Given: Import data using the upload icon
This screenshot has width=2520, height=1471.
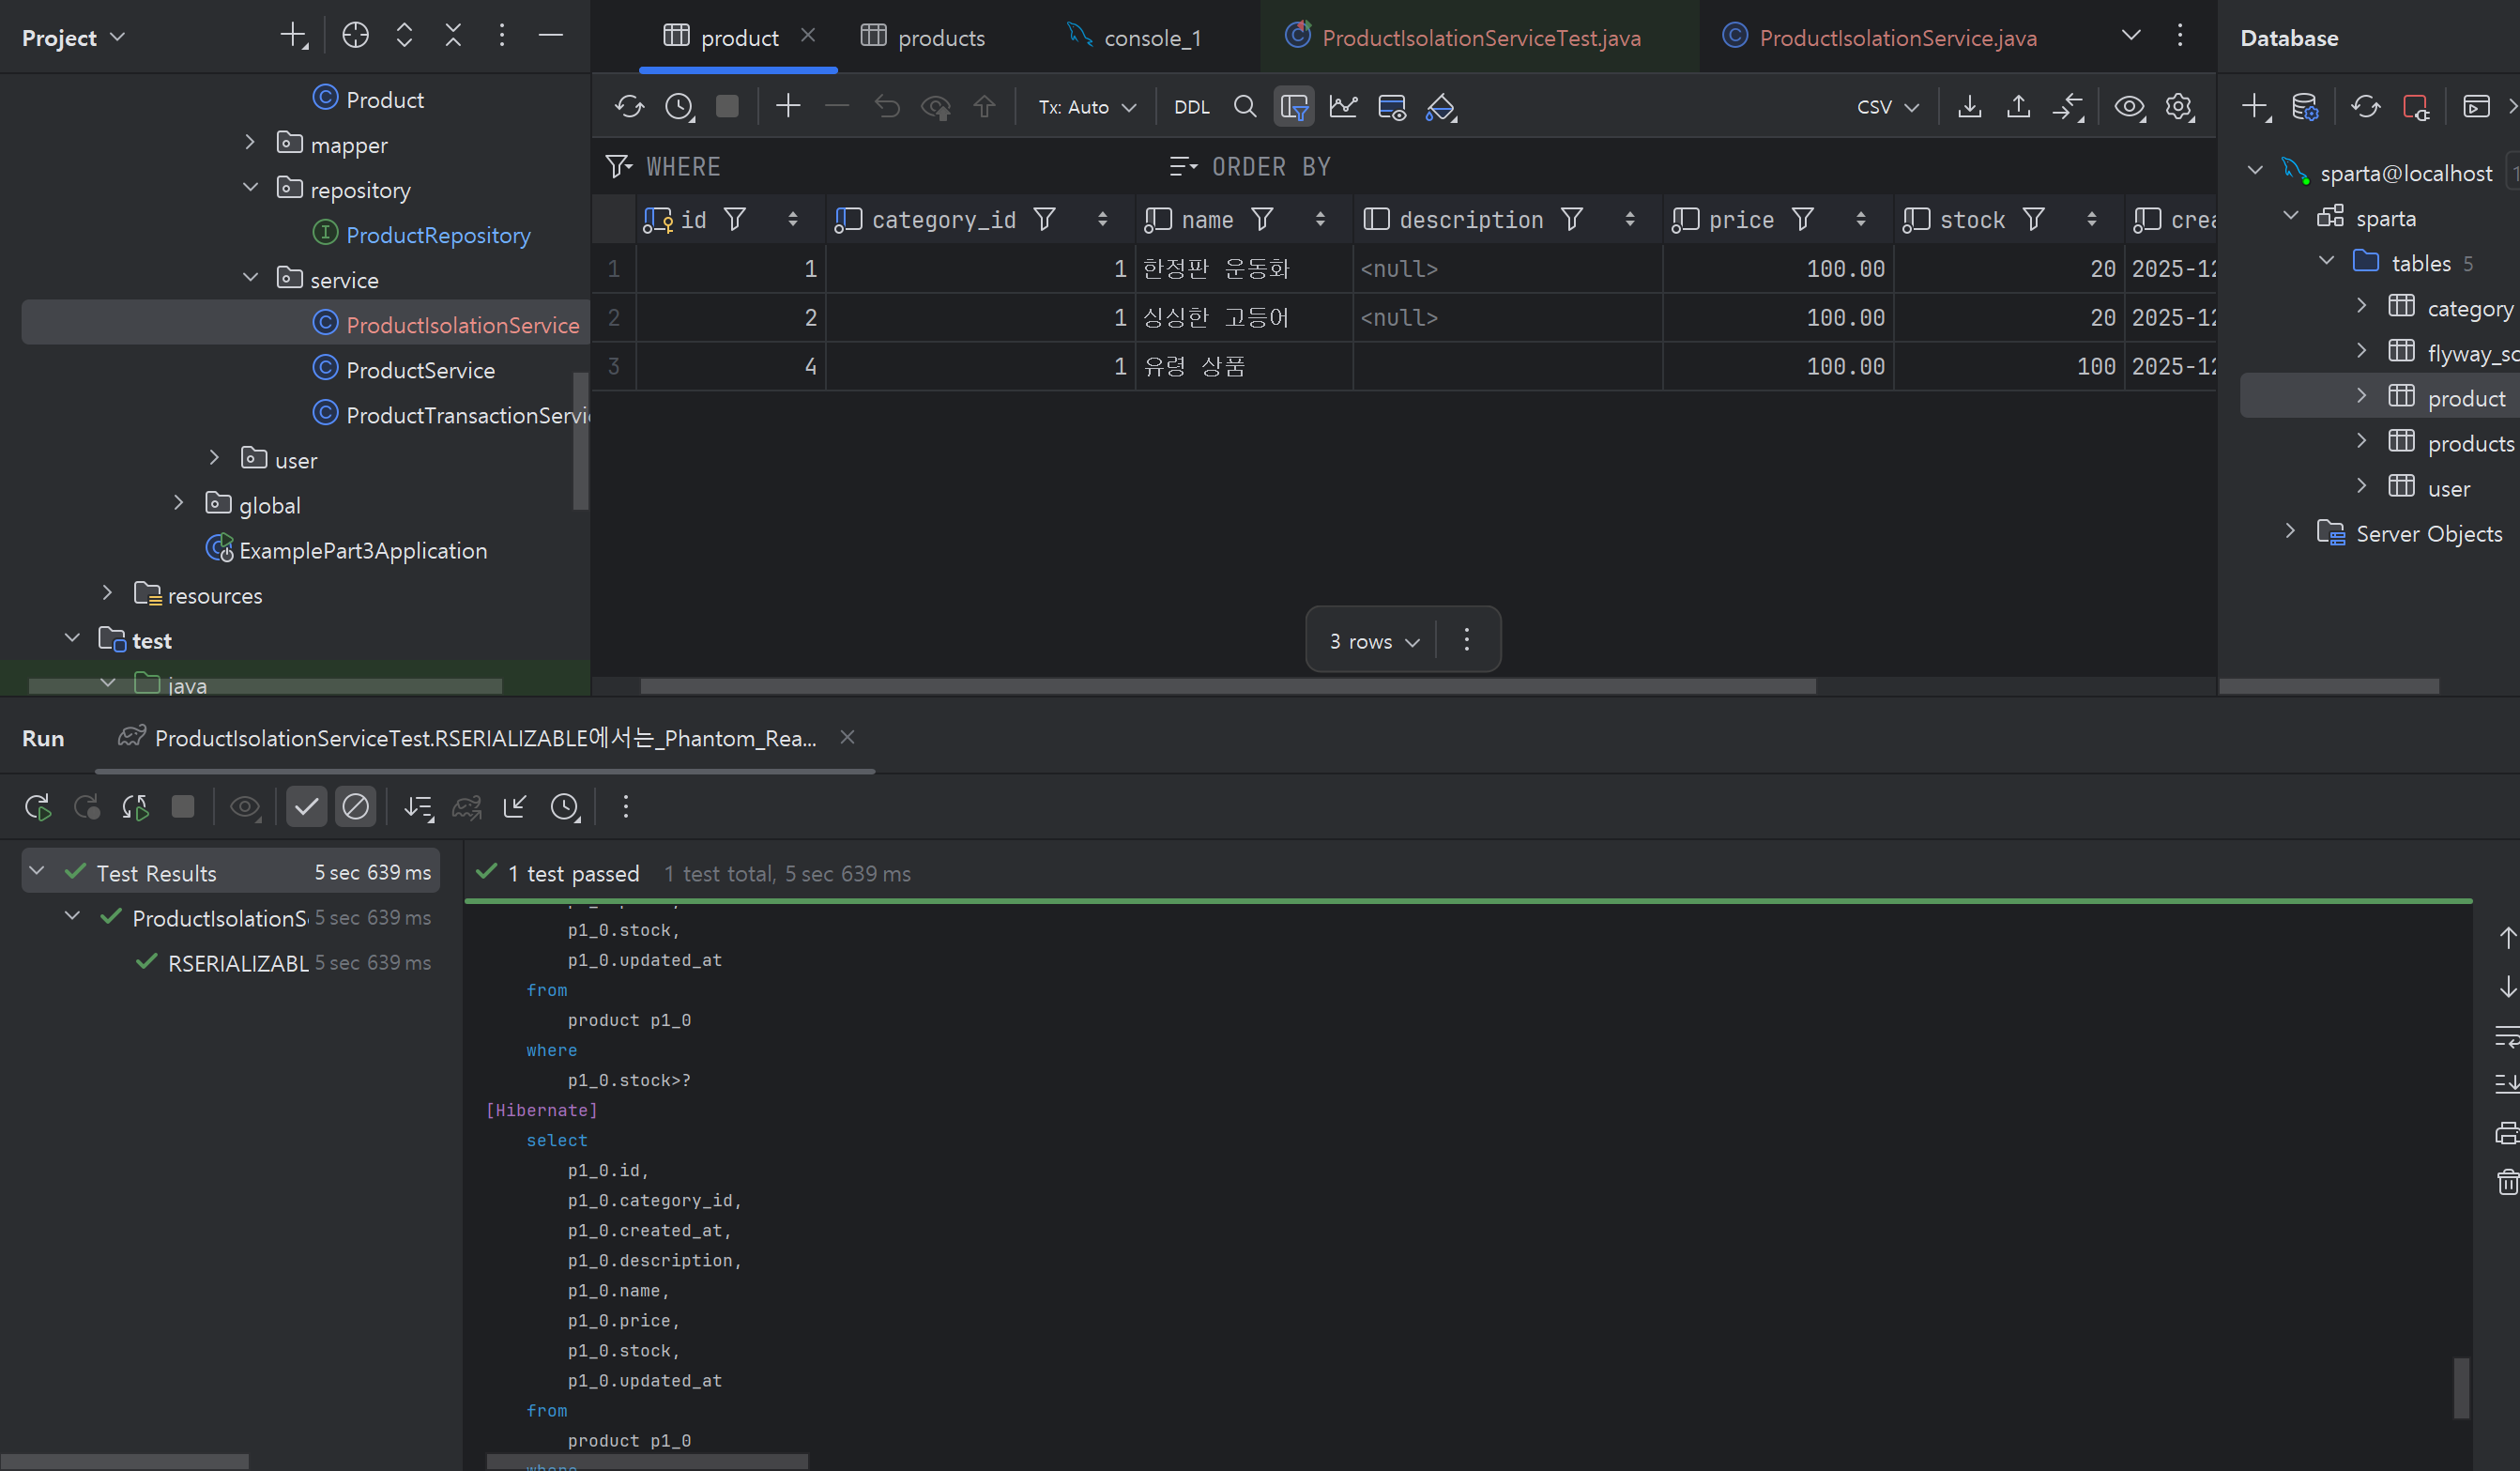Looking at the screenshot, I should click(x=2019, y=106).
